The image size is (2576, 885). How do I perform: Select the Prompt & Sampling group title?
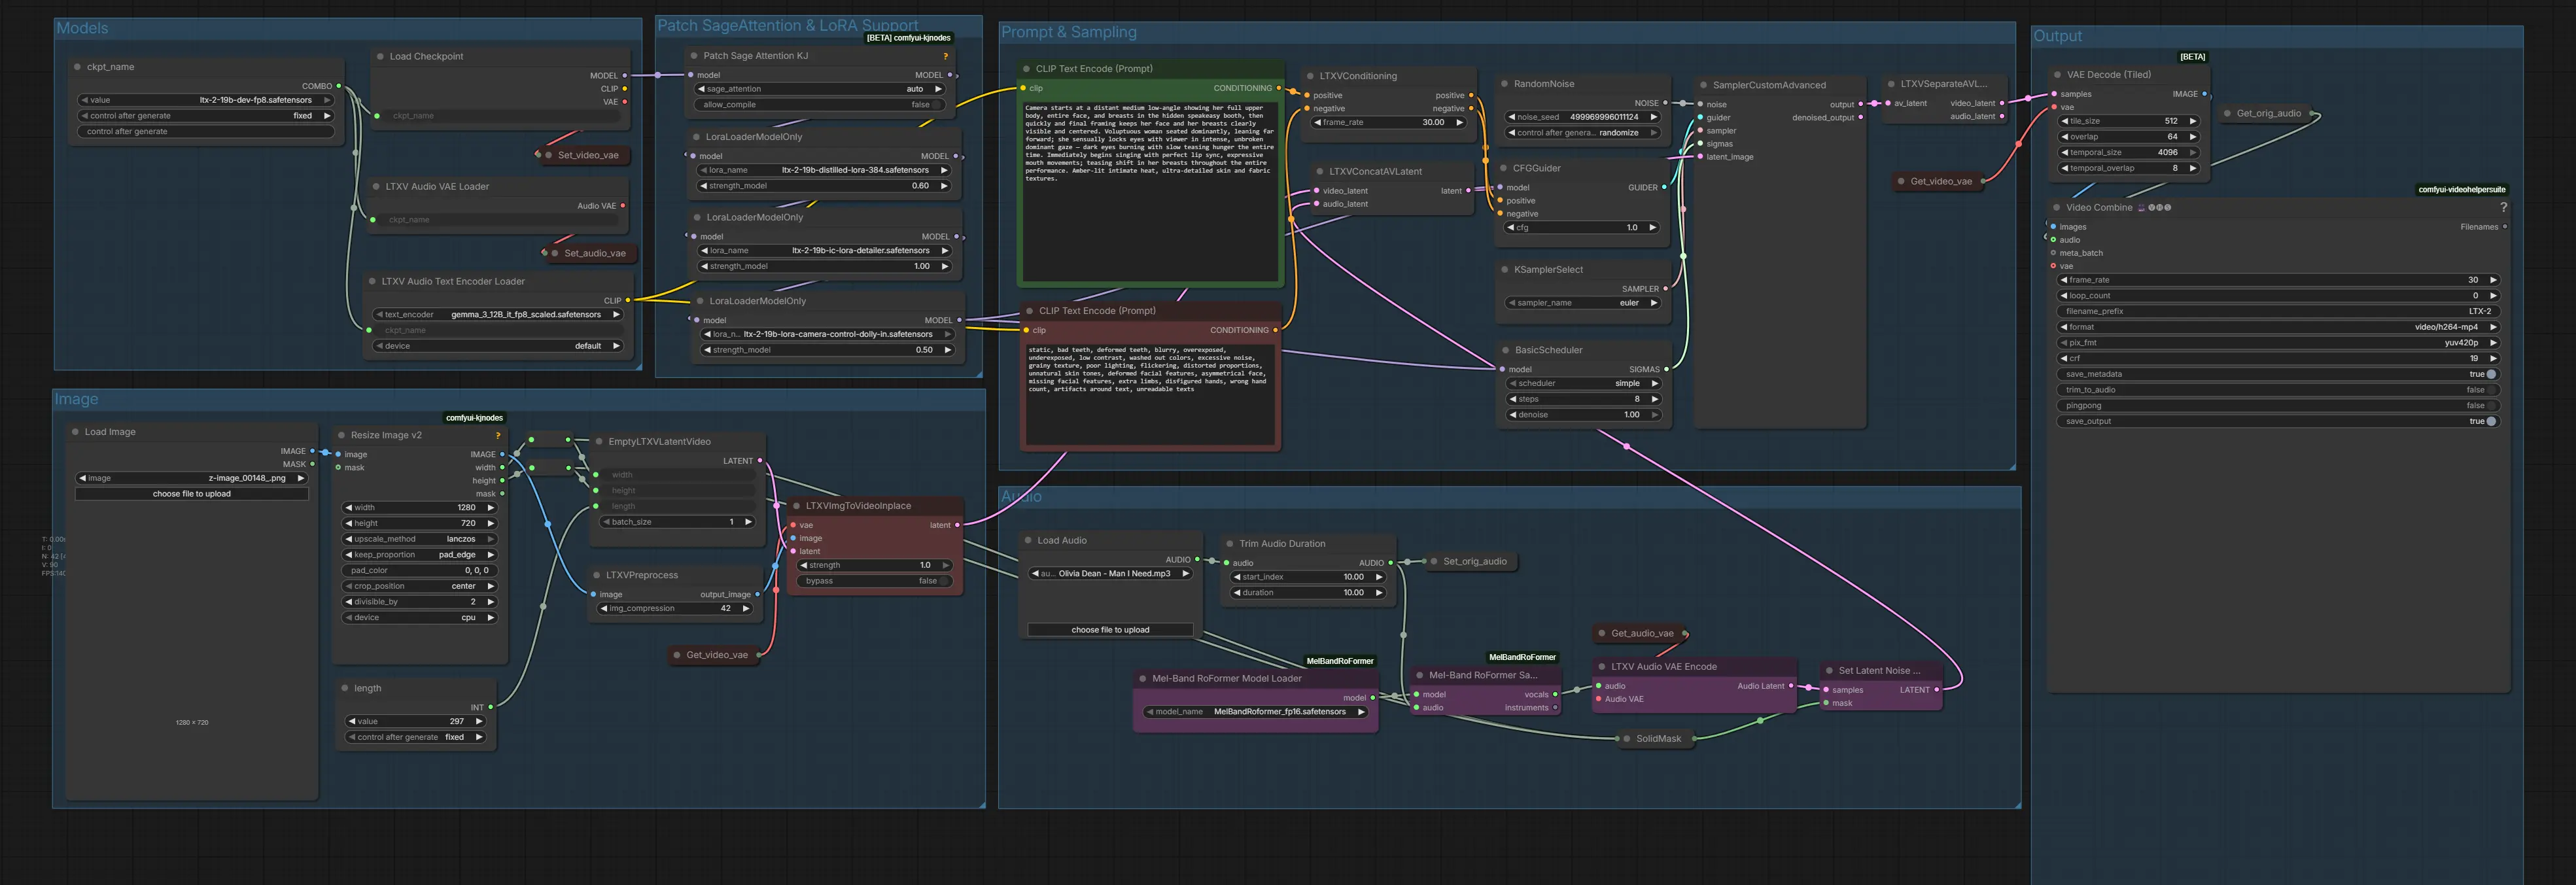tap(1068, 33)
